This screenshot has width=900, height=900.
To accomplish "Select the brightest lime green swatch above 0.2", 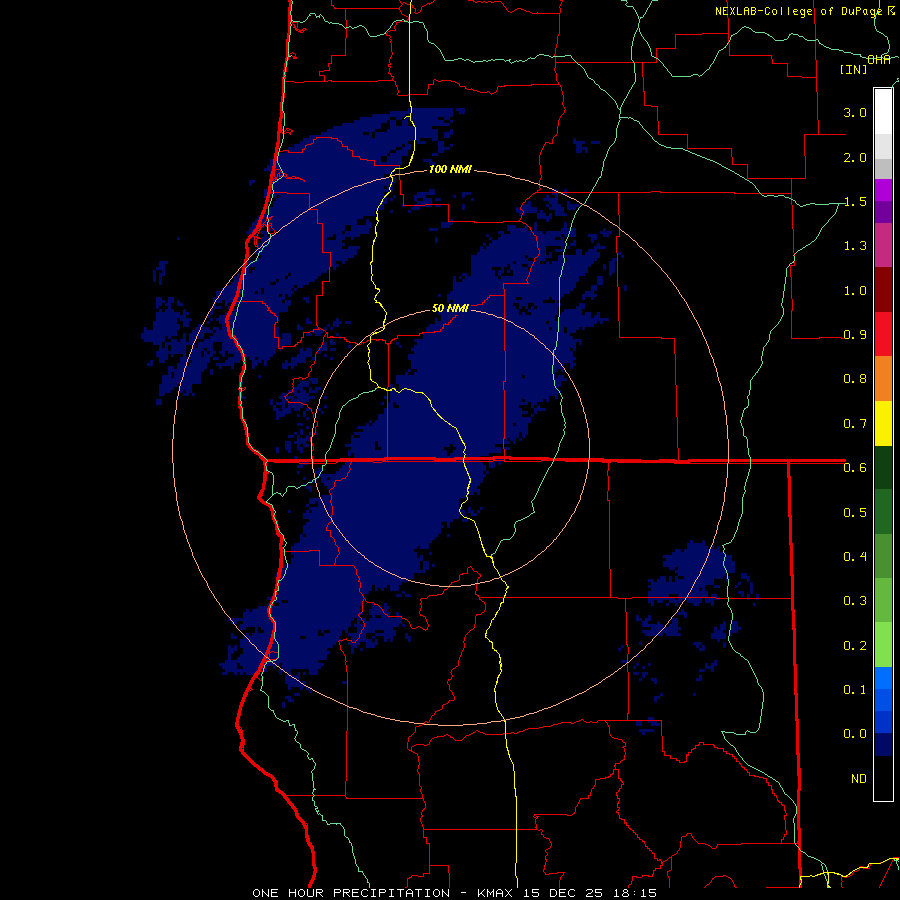I will [x=883, y=645].
